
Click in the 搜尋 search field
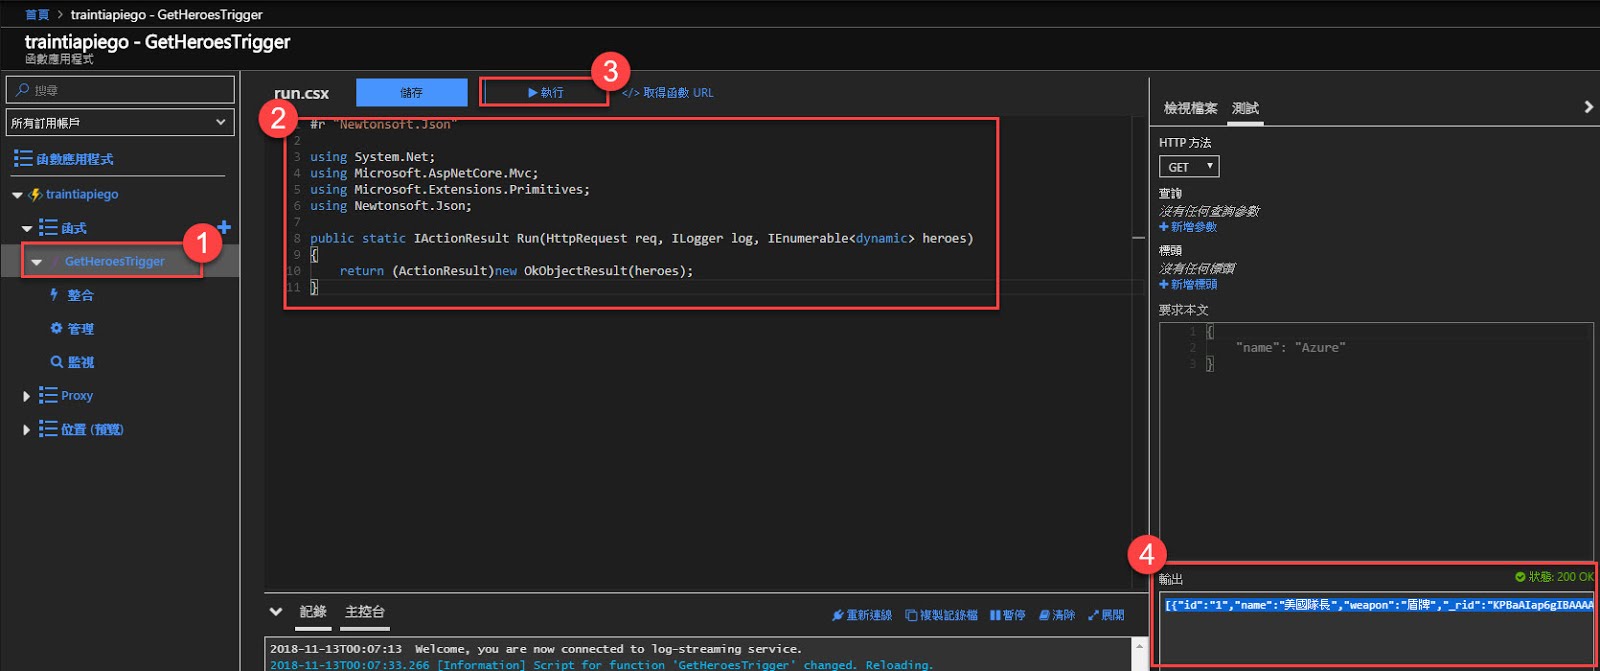pos(120,89)
